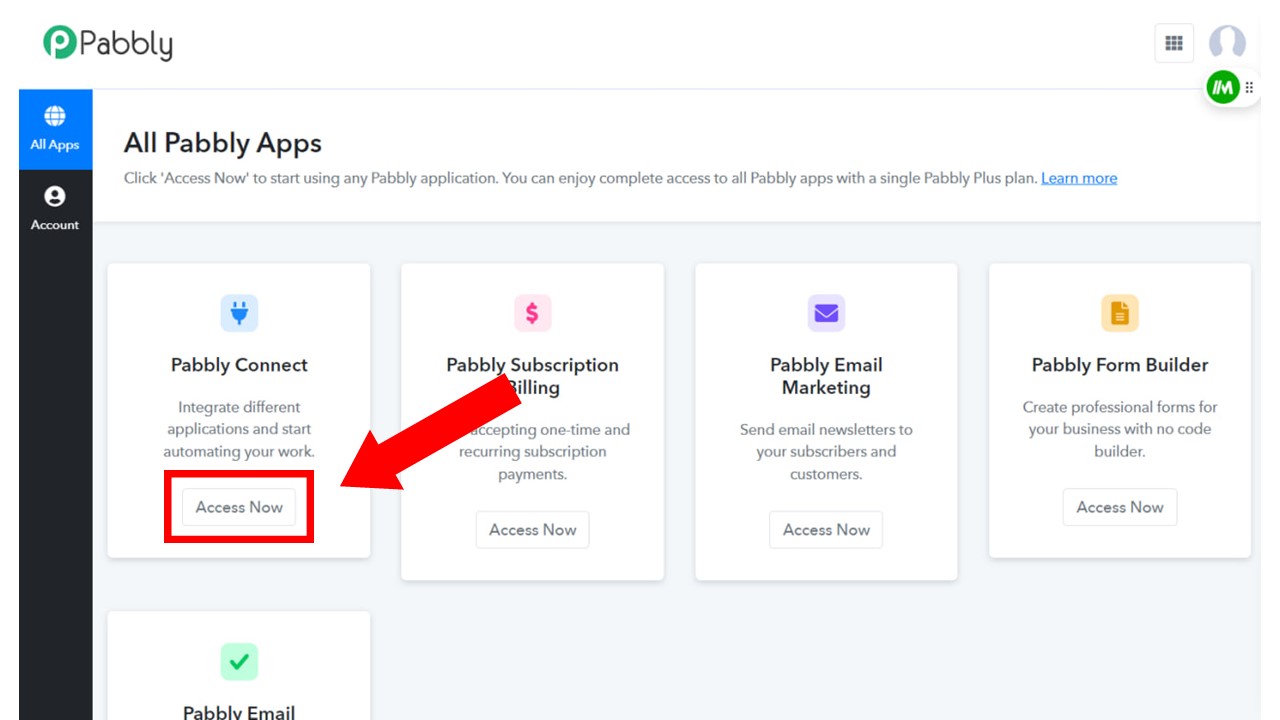Click the Form Builder document icon
Viewport: 1280px width, 720px height.
coord(1120,313)
